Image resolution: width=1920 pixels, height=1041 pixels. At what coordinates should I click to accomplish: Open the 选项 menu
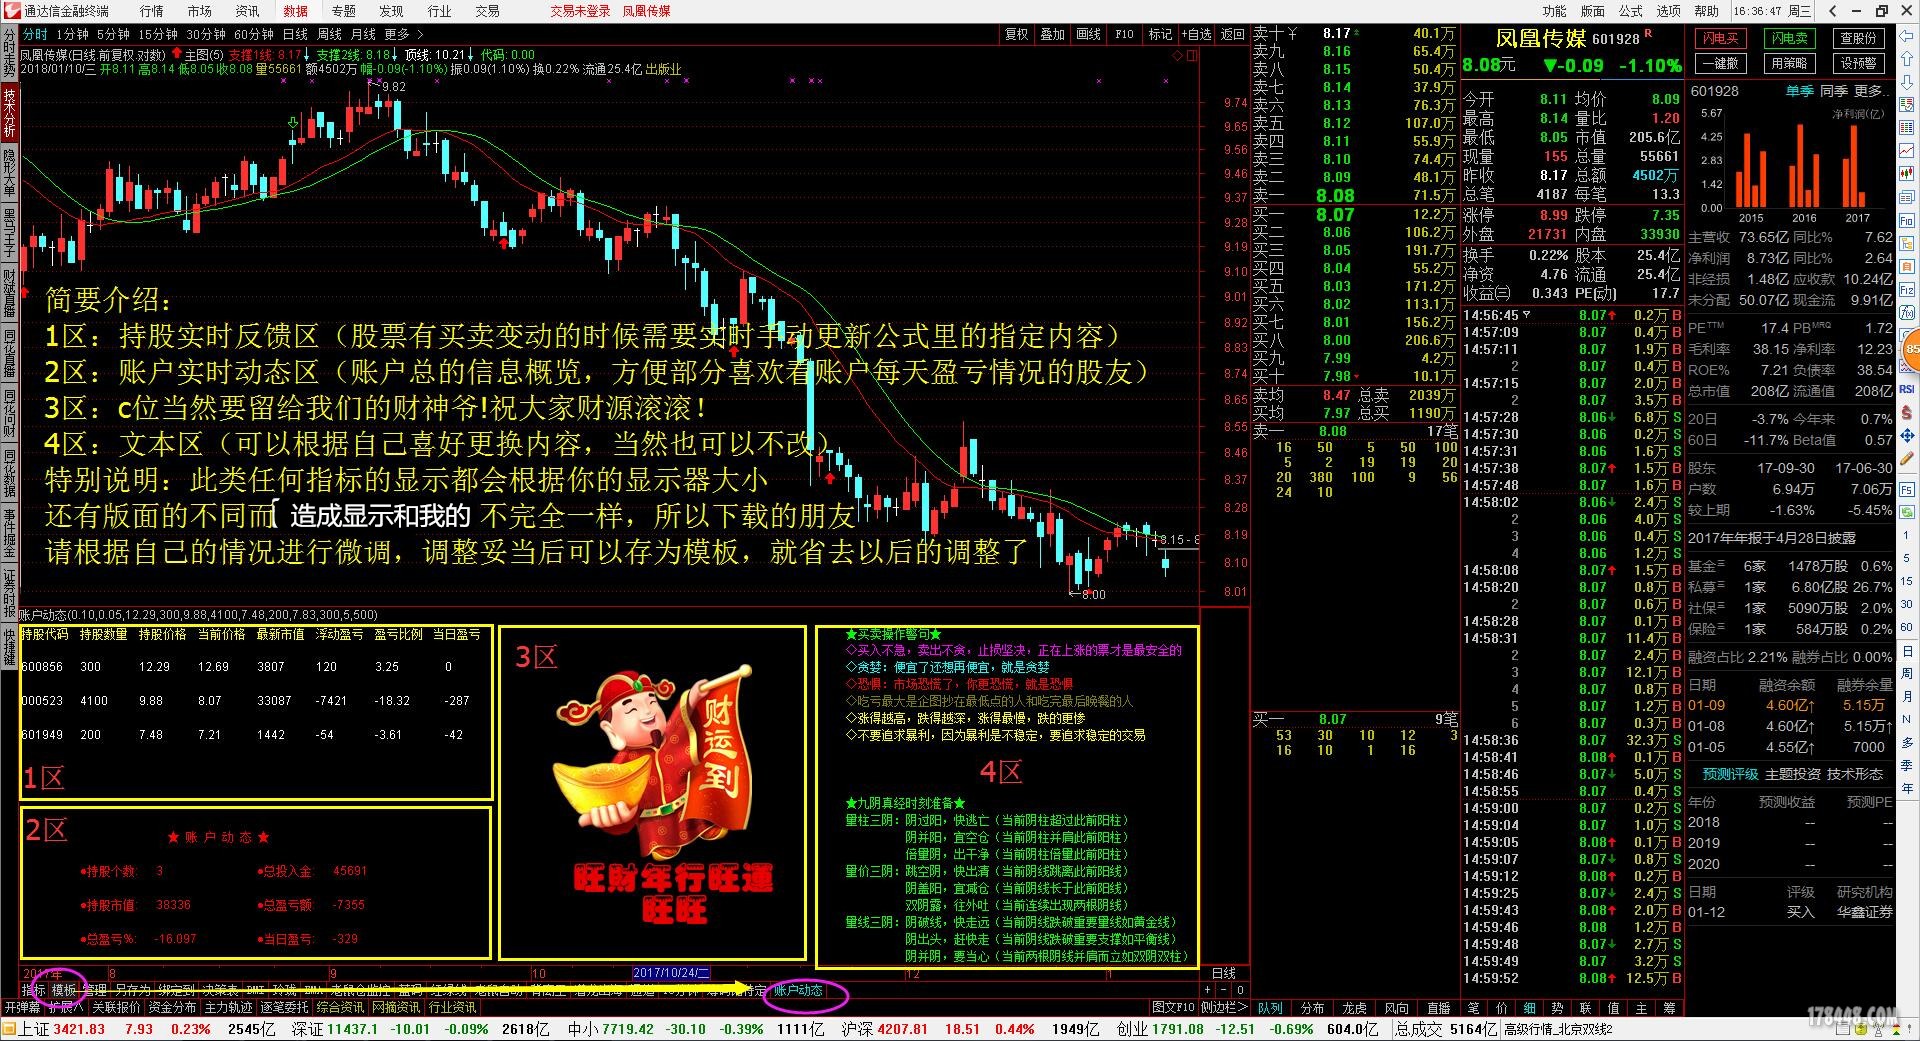pyautogui.click(x=1669, y=11)
